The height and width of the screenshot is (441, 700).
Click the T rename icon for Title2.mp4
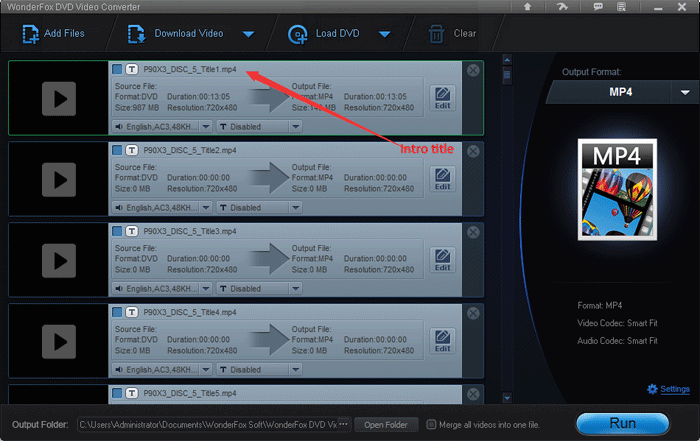[131, 150]
